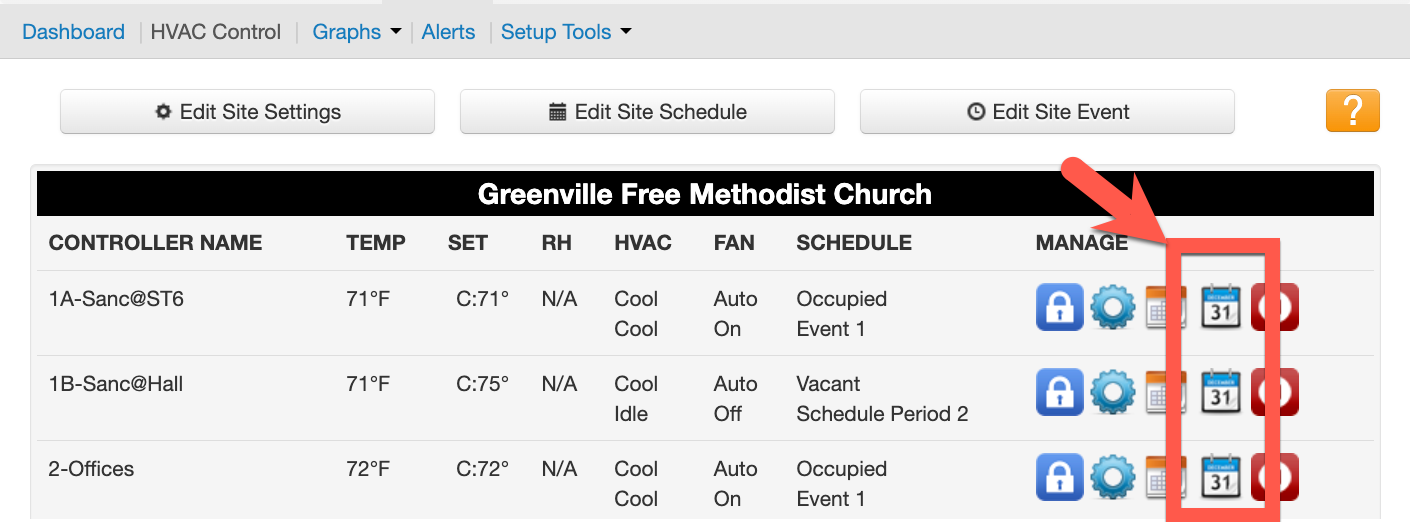The image size is (1410, 522).
Task: Click lock icon for 1A-Sanc@ST6
Action: click(1059, 306)
